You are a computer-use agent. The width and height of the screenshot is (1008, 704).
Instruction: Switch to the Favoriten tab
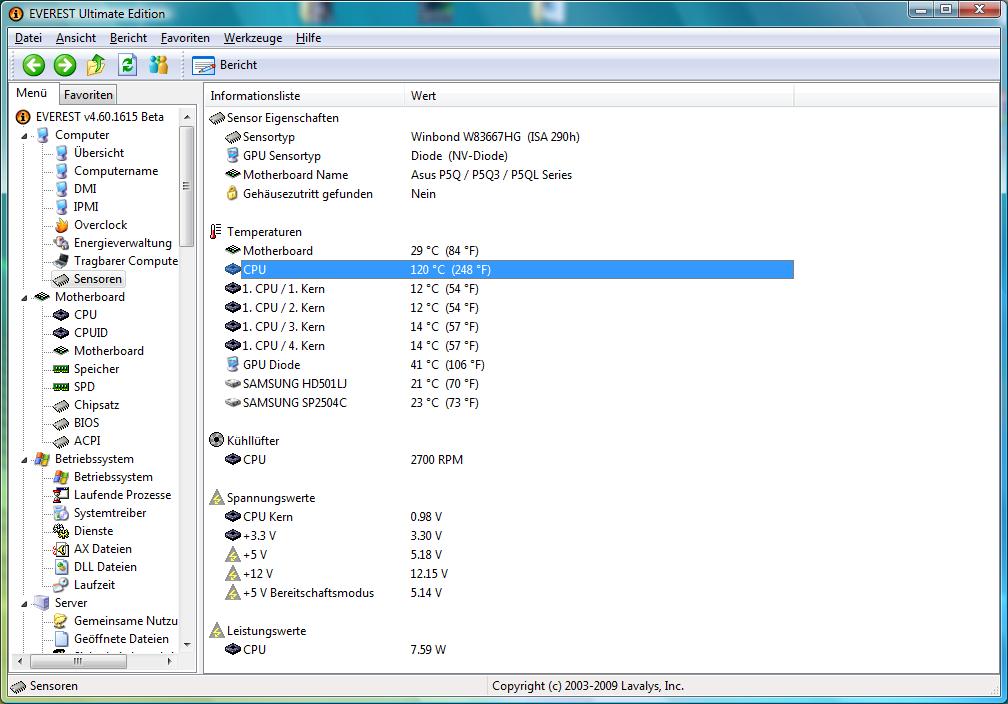click(88, 95)
